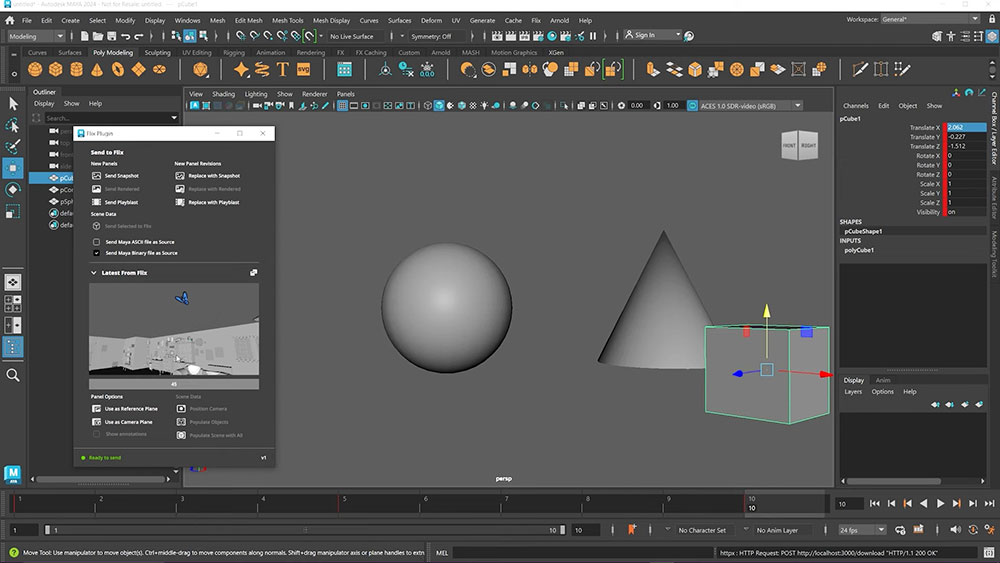Pop out the Latest From Flix panel
Viewport: 1000px width, 563px height.
[254, 272]
